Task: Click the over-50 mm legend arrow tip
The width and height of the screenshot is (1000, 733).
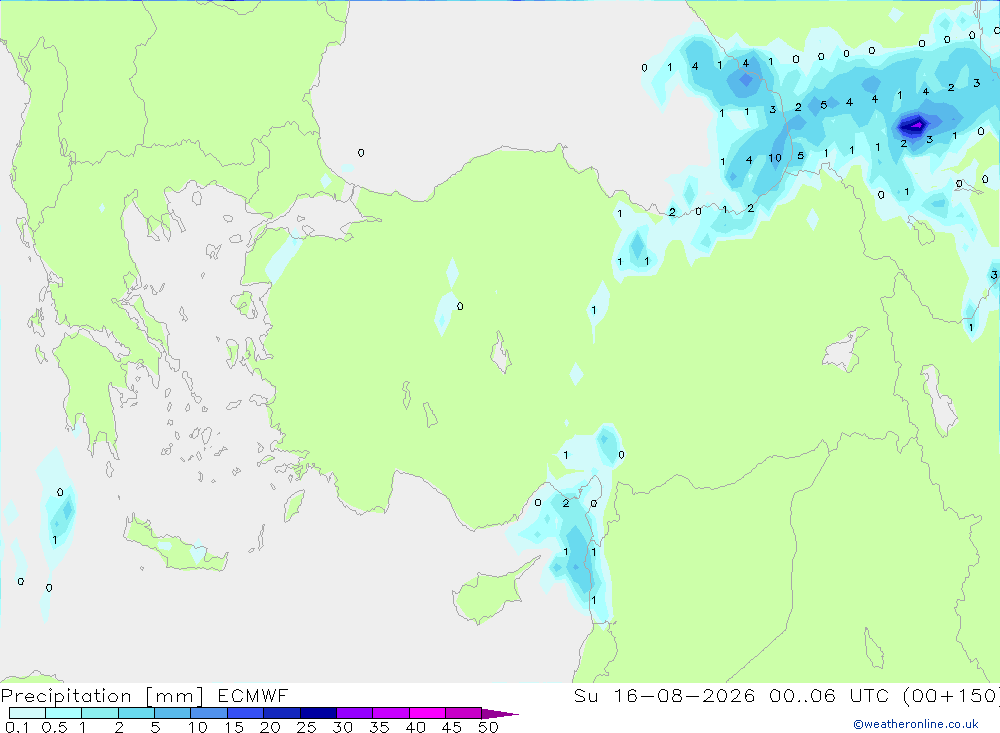Action: [500, 713]
